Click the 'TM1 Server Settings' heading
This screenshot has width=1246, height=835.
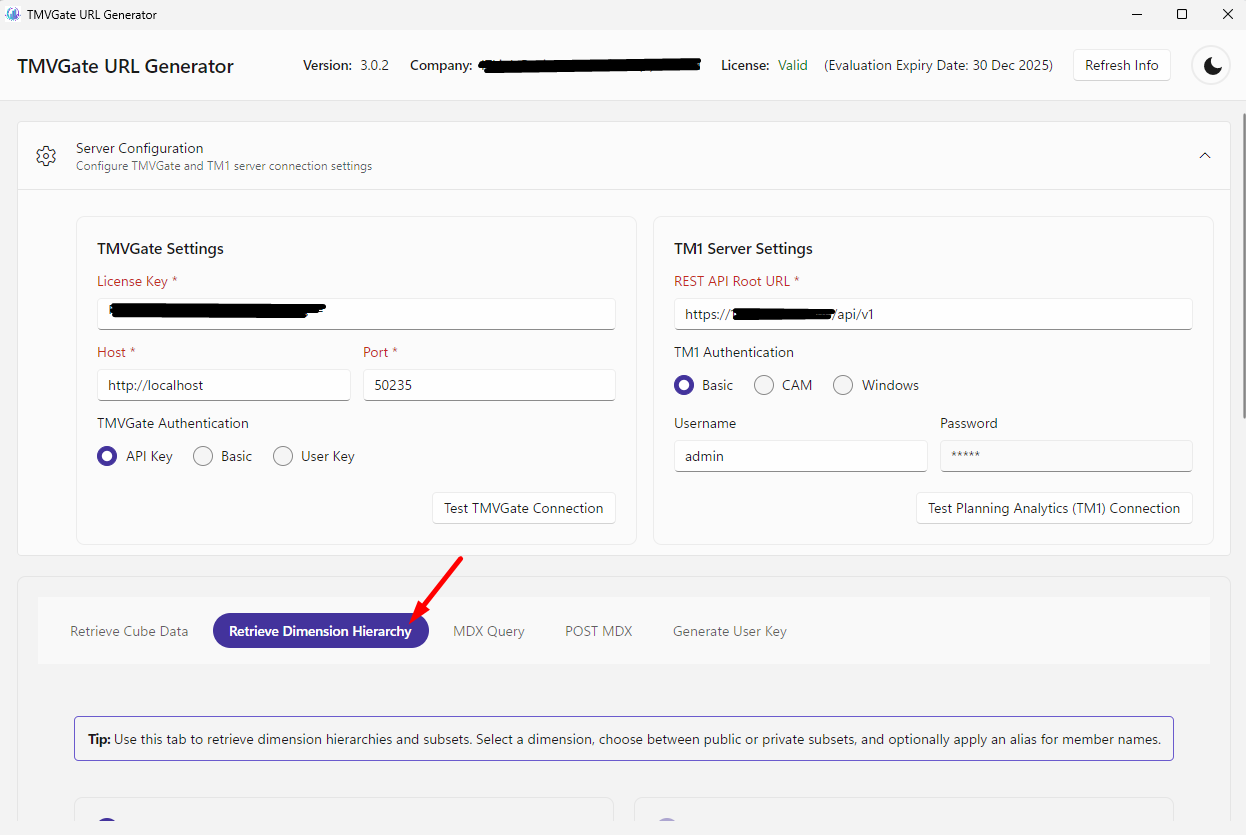point(743,249)
